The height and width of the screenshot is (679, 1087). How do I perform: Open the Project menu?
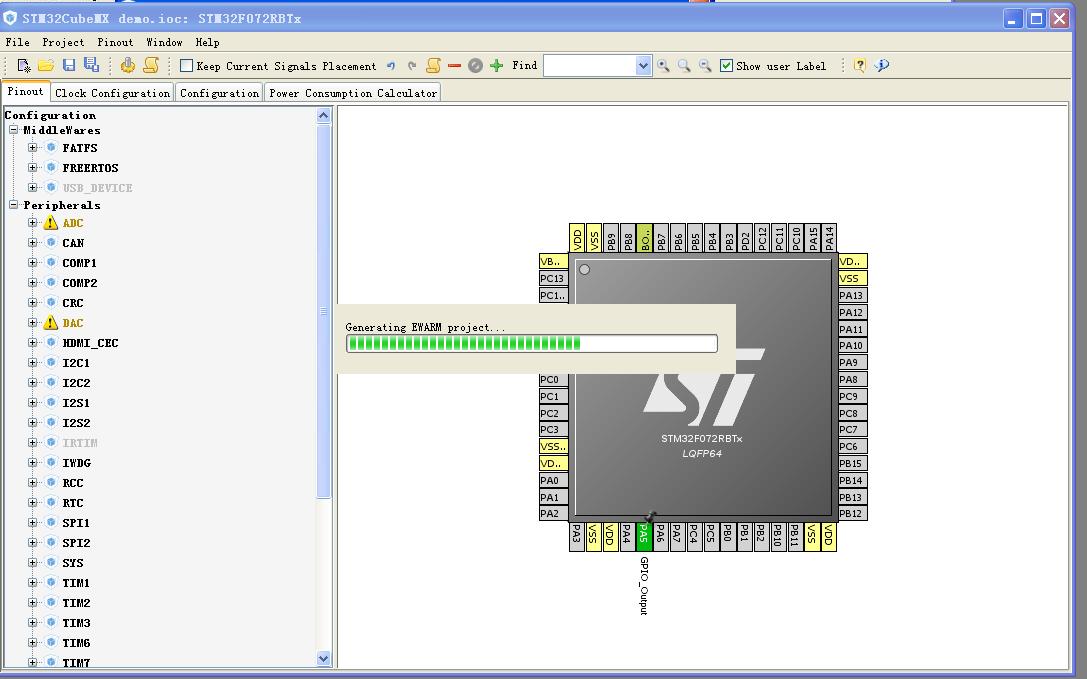[x=63, y=42]
